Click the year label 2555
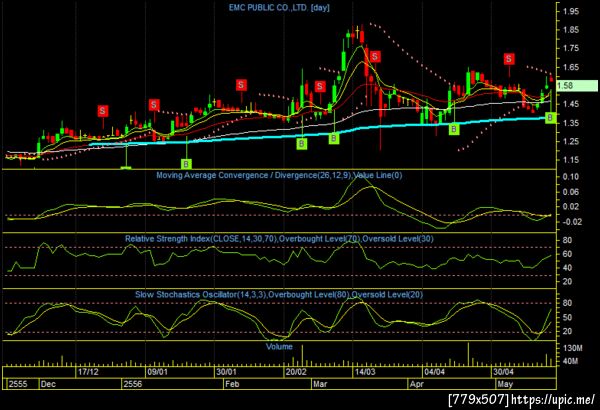Screen dimensions: 600x410 pos(18,384)
